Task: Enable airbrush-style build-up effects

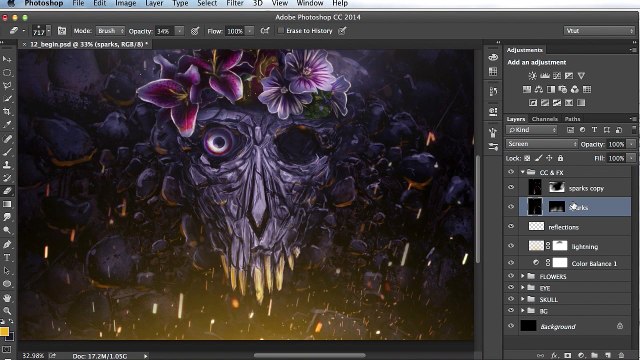Action: 265,31
